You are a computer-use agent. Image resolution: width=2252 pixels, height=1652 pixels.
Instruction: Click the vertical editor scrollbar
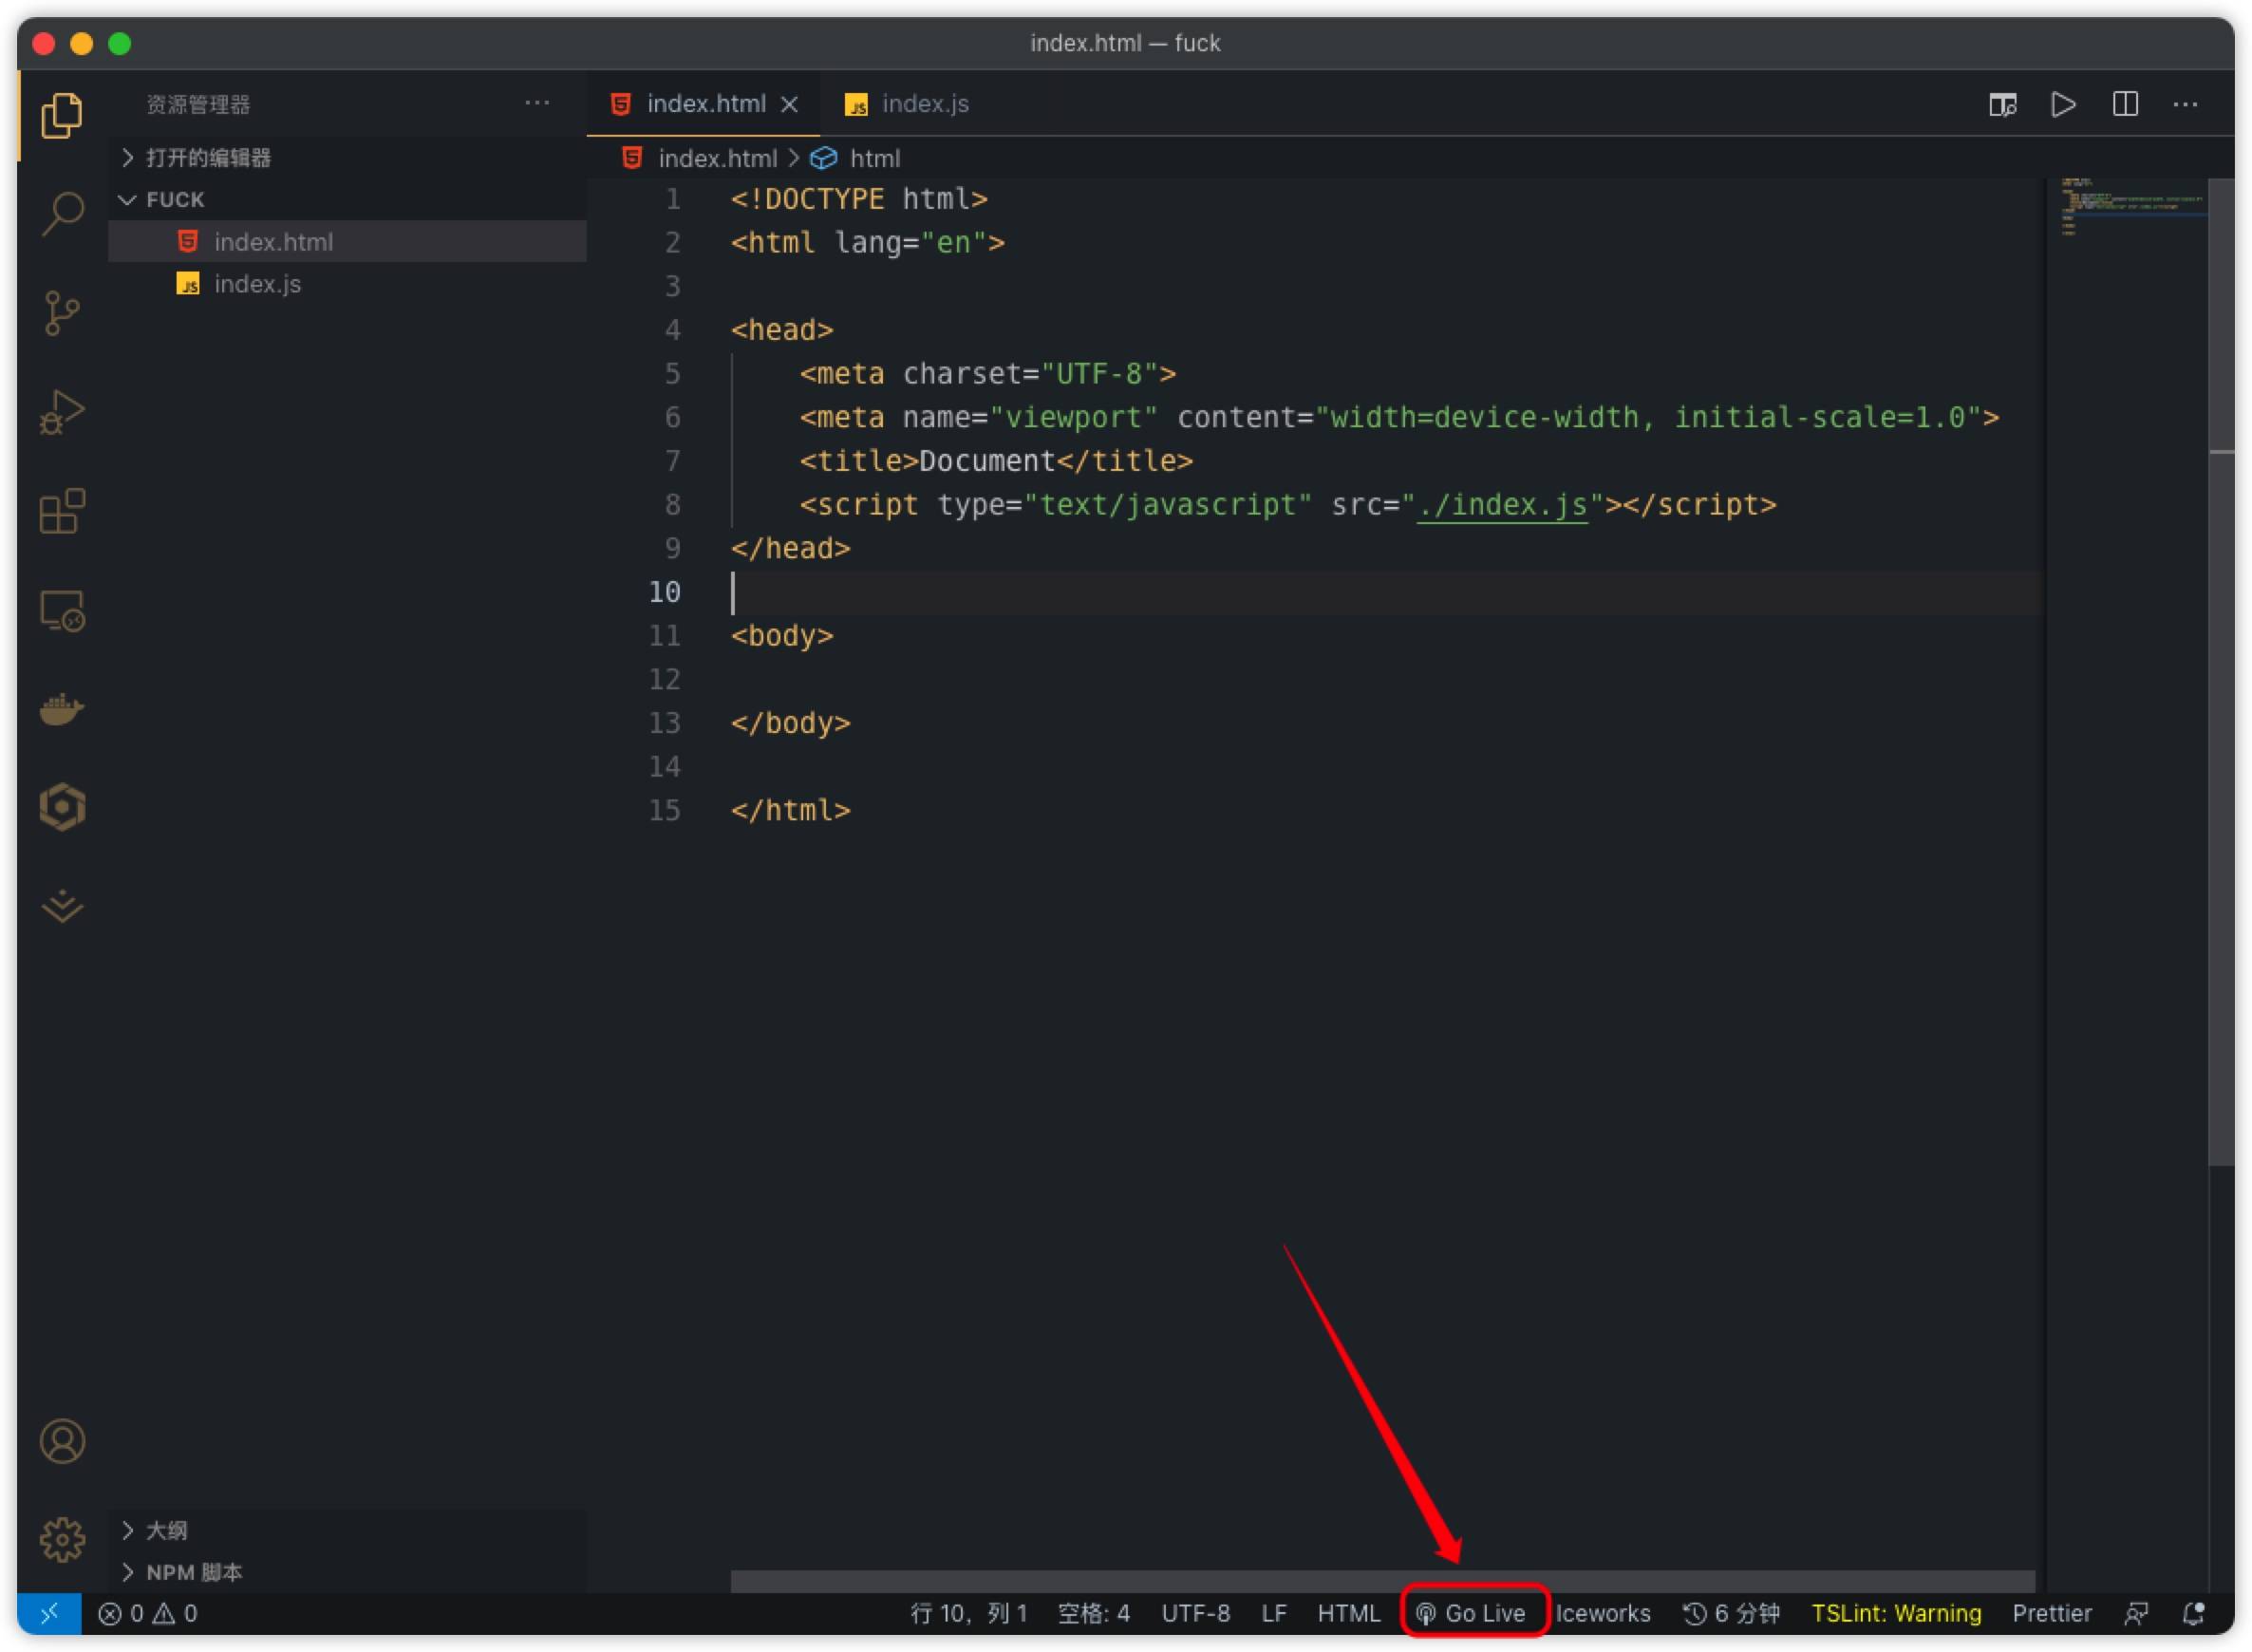point(2221,670)
